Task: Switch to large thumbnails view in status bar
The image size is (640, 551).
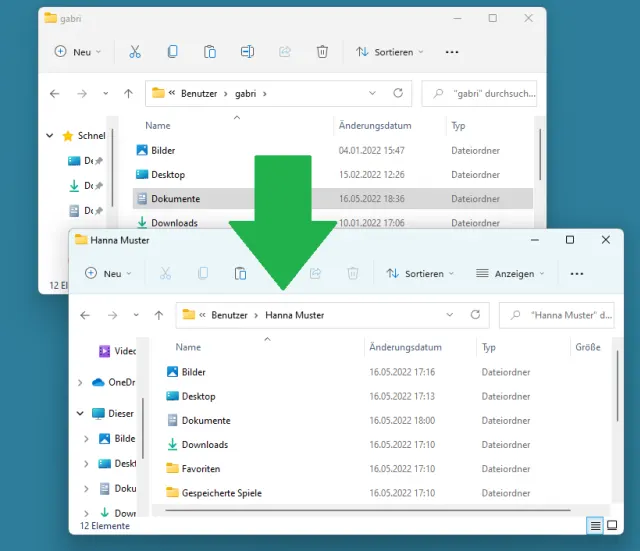Action: [612, 525]
